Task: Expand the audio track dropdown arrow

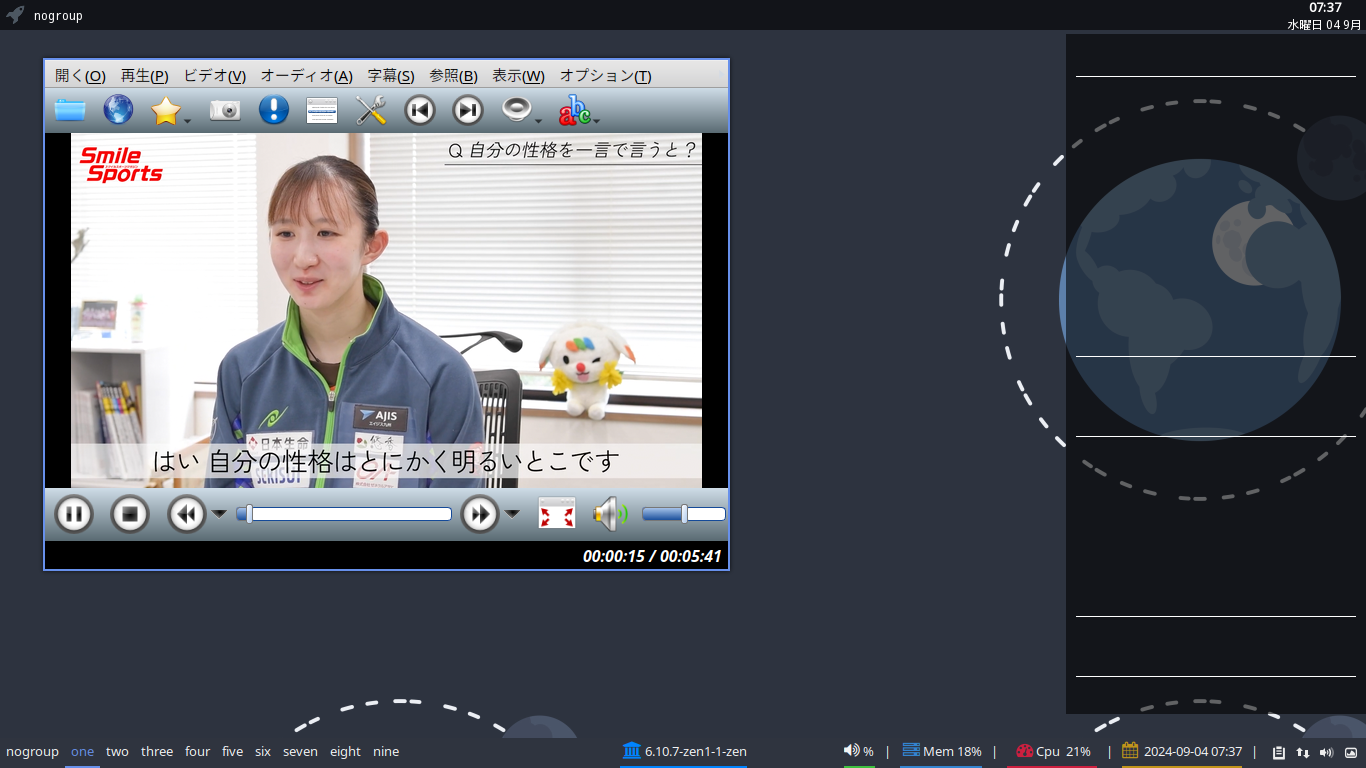Action: point(539,121)
